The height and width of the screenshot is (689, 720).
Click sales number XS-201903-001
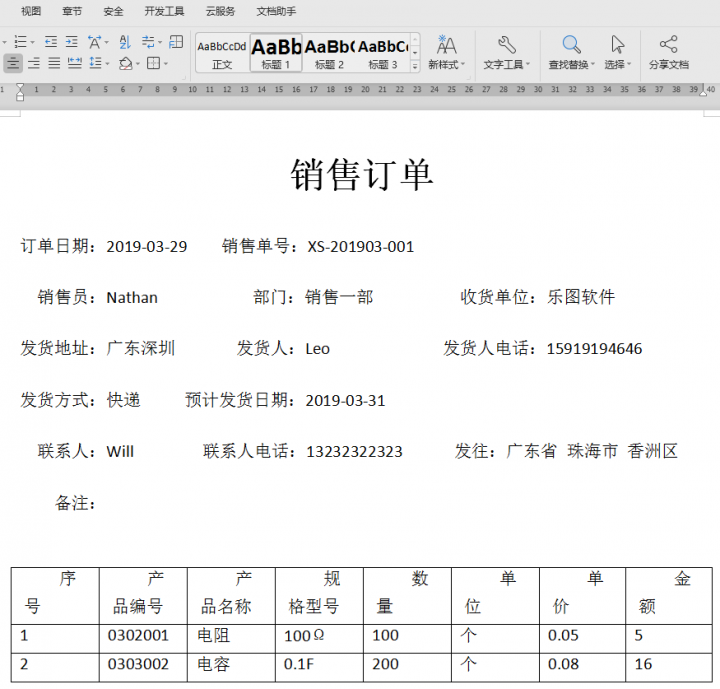coord(360,247)
